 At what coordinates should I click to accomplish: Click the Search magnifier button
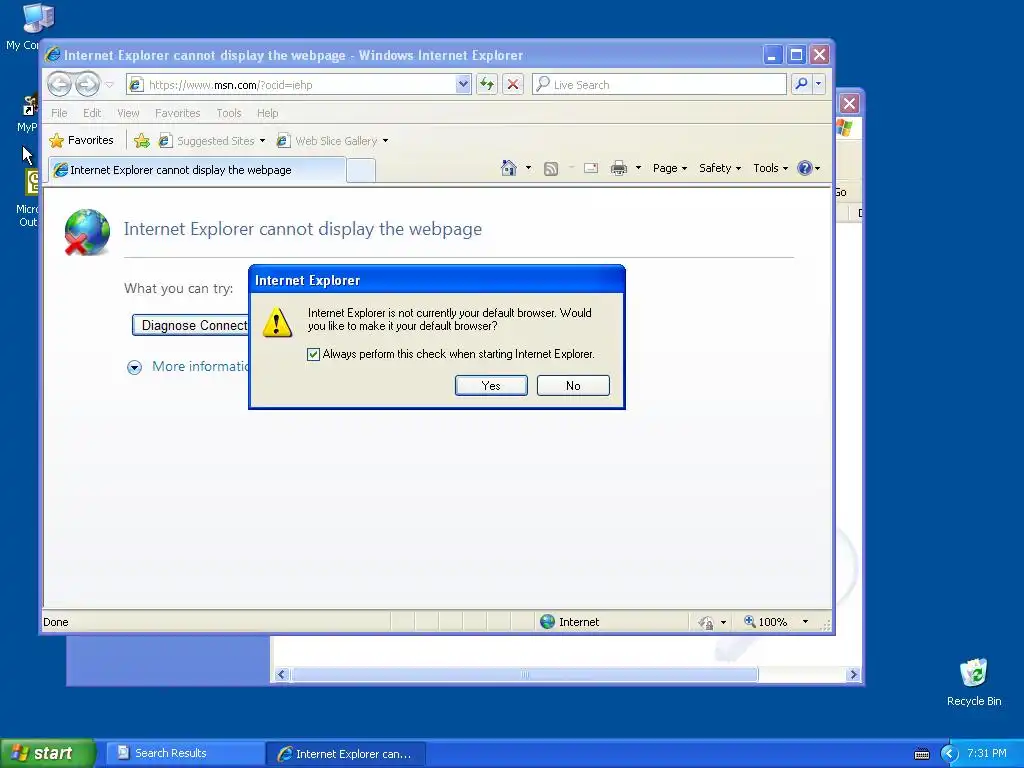pos(801,84)
